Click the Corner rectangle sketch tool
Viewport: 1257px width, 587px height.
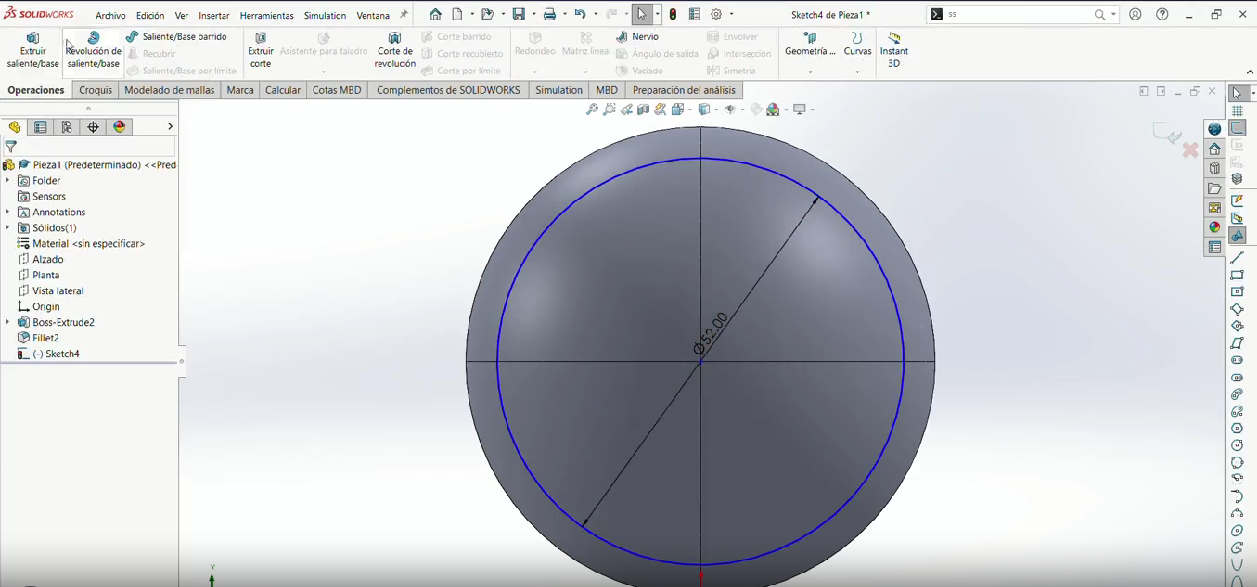point(1237,275)
